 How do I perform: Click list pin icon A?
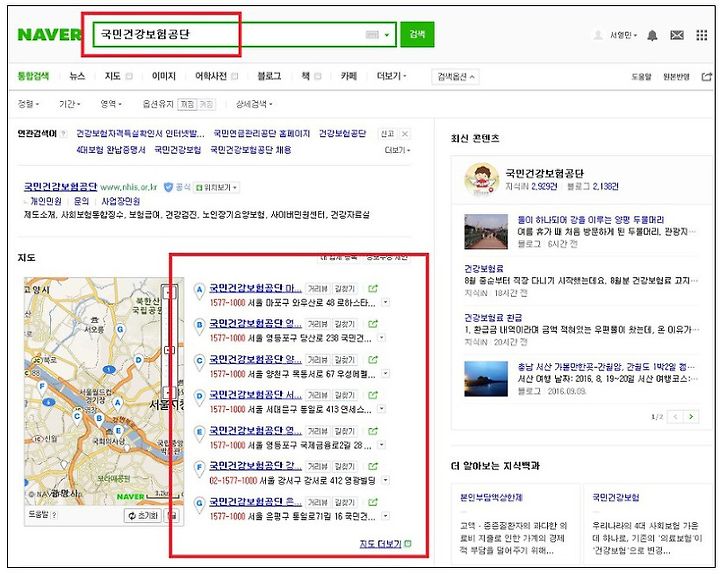[199, 291]
